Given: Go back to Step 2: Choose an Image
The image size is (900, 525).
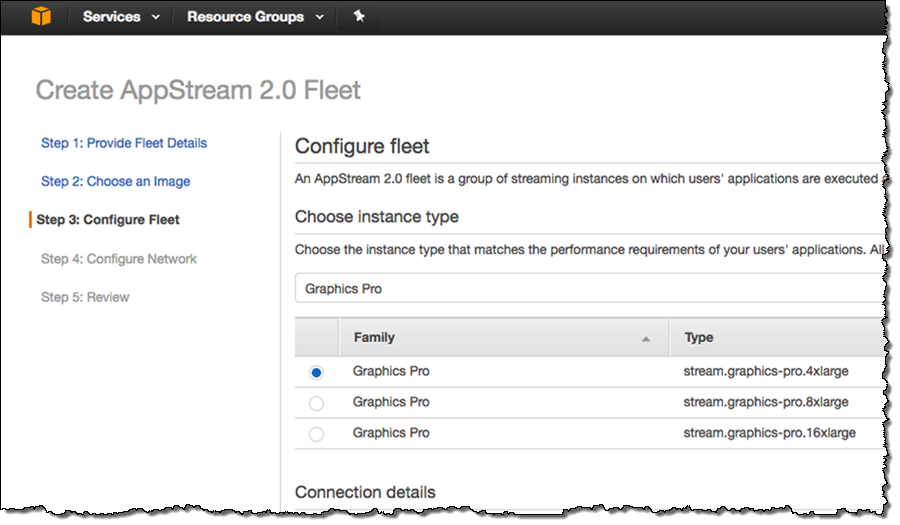Looking at the screenshot, I should 115,181.
